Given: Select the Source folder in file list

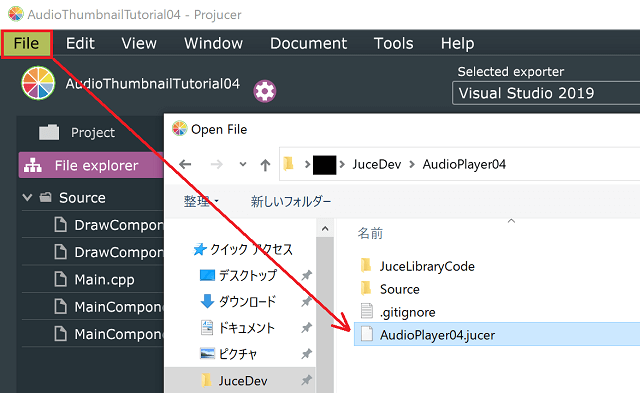Looking at the screenshot, I should pyautogui.click(x=400, y=289).
